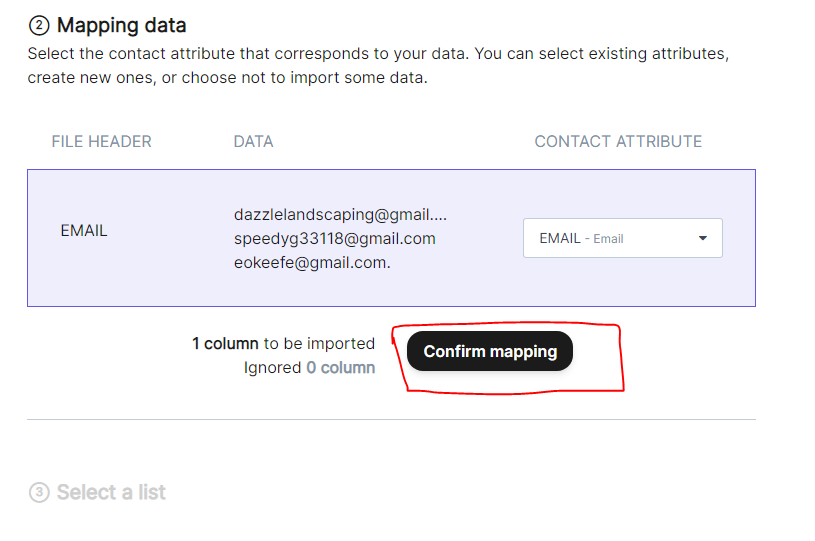
Task: Click the DATA column label
Action: (x=253, y=142)
